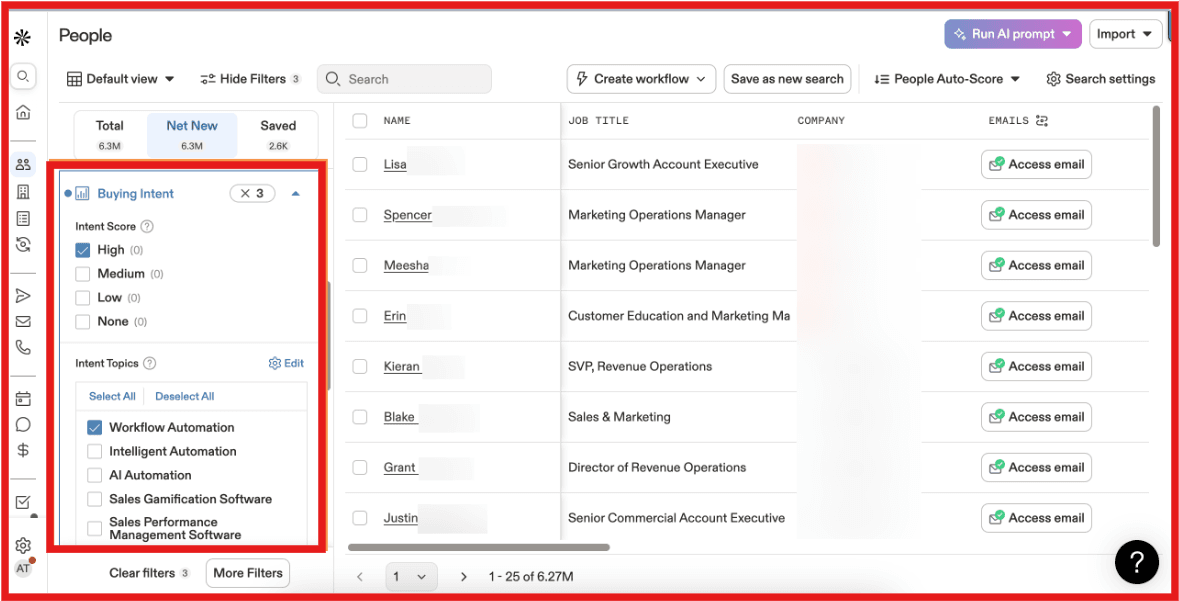Viewport: 1179px width, 601px height.
Task: Select the row checkbox for Lisa
Action: pyautogui.click(x=360, y=164)
